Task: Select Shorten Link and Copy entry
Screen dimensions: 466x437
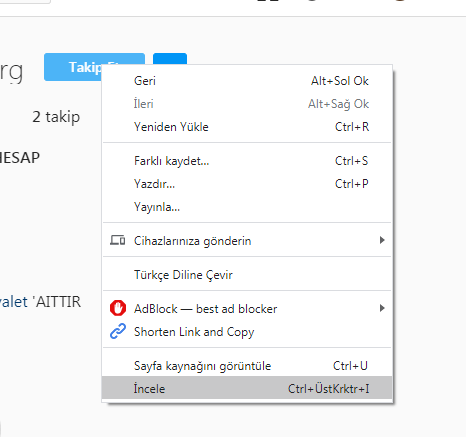Action: (x=247, y=332)
